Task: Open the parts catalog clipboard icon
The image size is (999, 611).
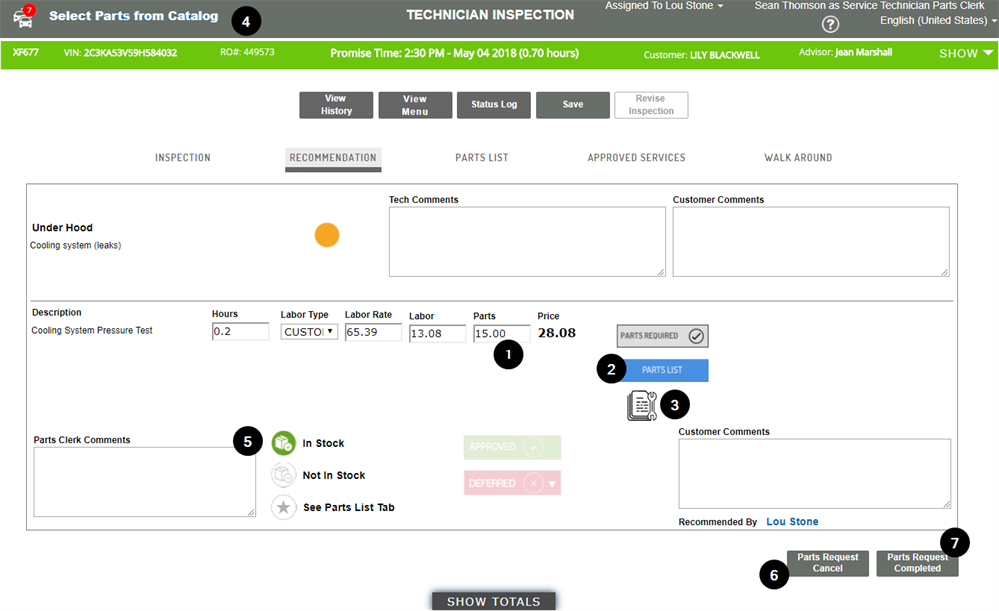Action: pos(641,406)
